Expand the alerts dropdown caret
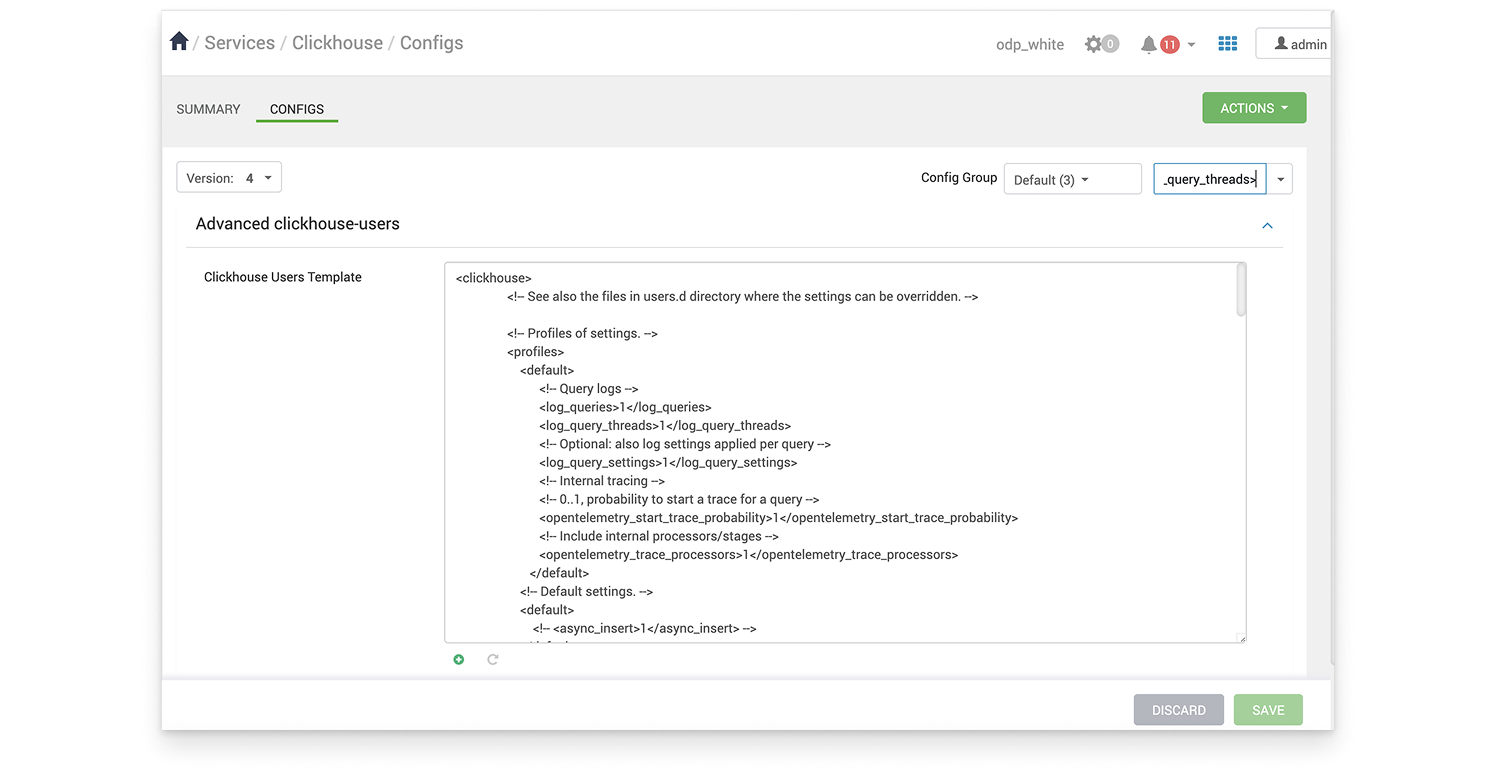The height and width of the screenshot is (774, 1494). pos(1191,45)
